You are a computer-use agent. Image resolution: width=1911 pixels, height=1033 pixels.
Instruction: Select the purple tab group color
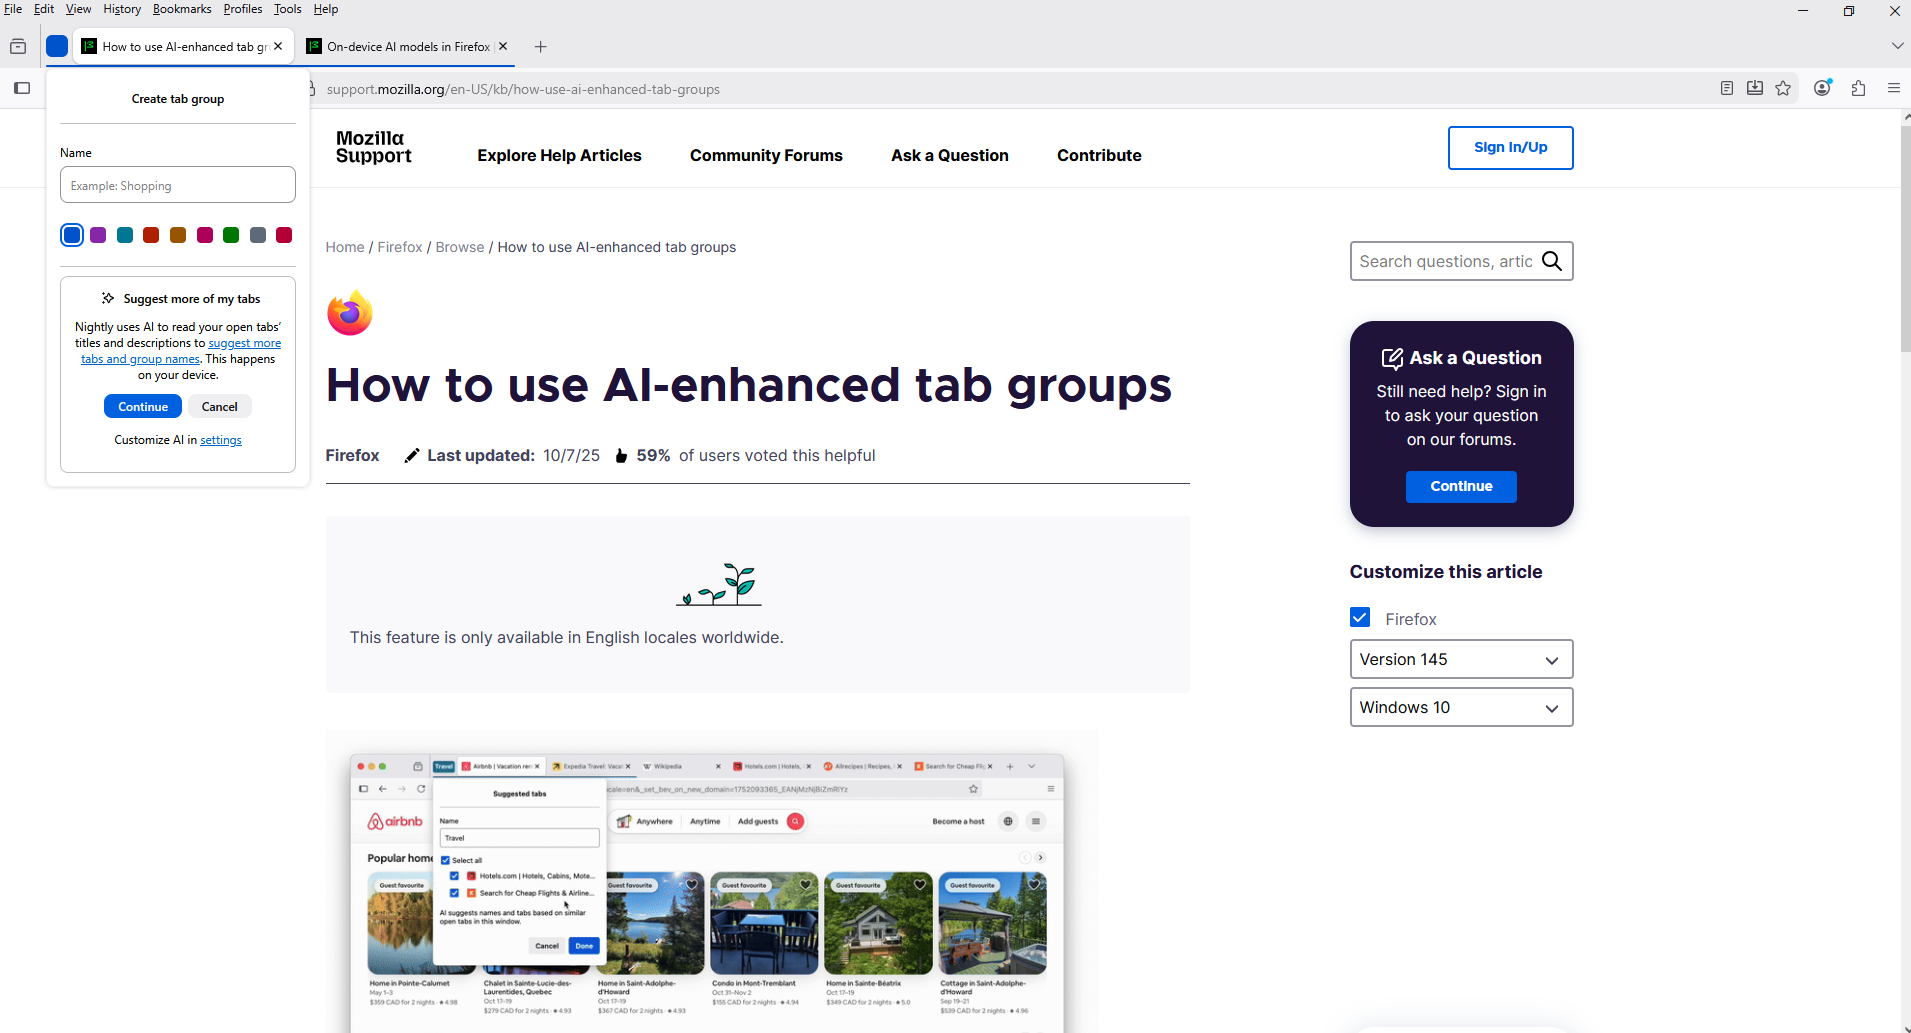98,235
